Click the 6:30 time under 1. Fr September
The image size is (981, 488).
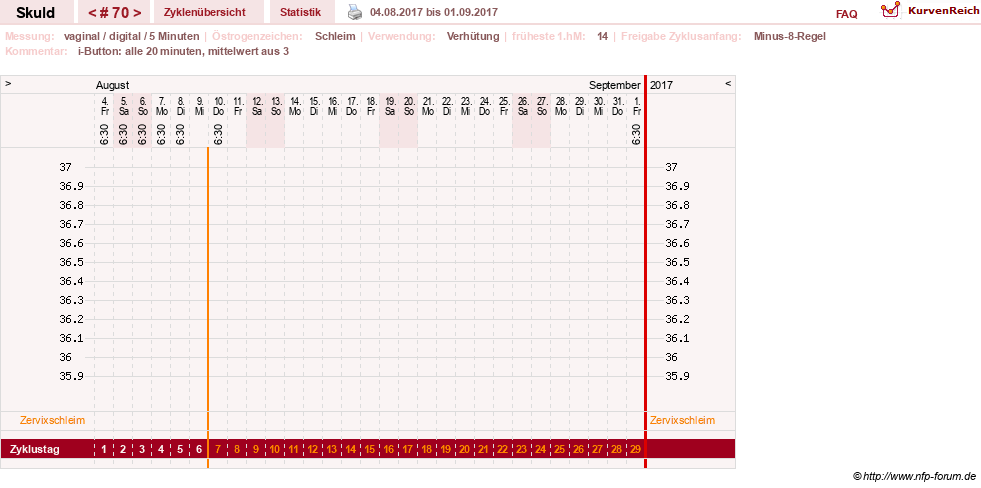[636, 135]
